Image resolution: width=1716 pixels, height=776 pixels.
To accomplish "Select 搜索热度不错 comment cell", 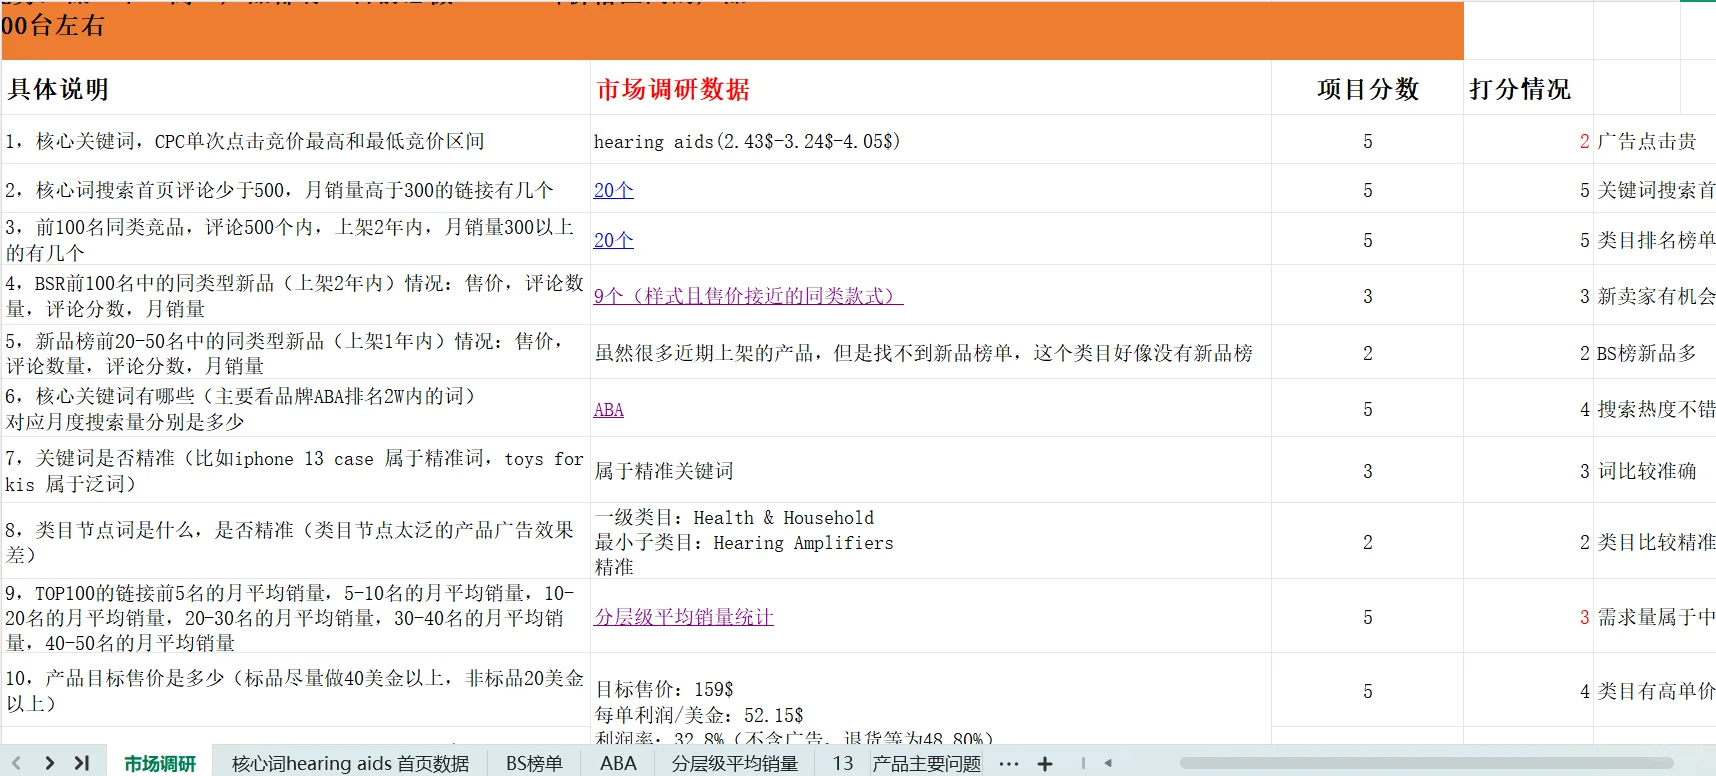I will click(x=1655, y=409).
